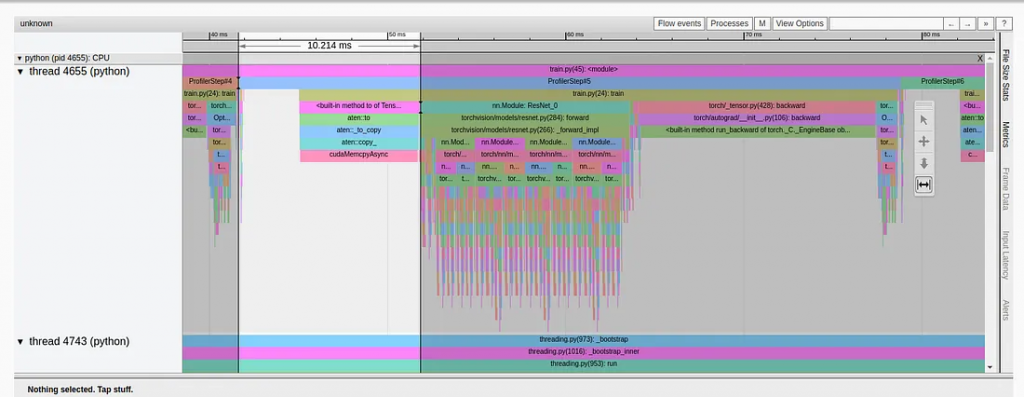The height and width of the screenshot is (397, 1024).
Task: Click the Flow events button
Action: [679, 24]
